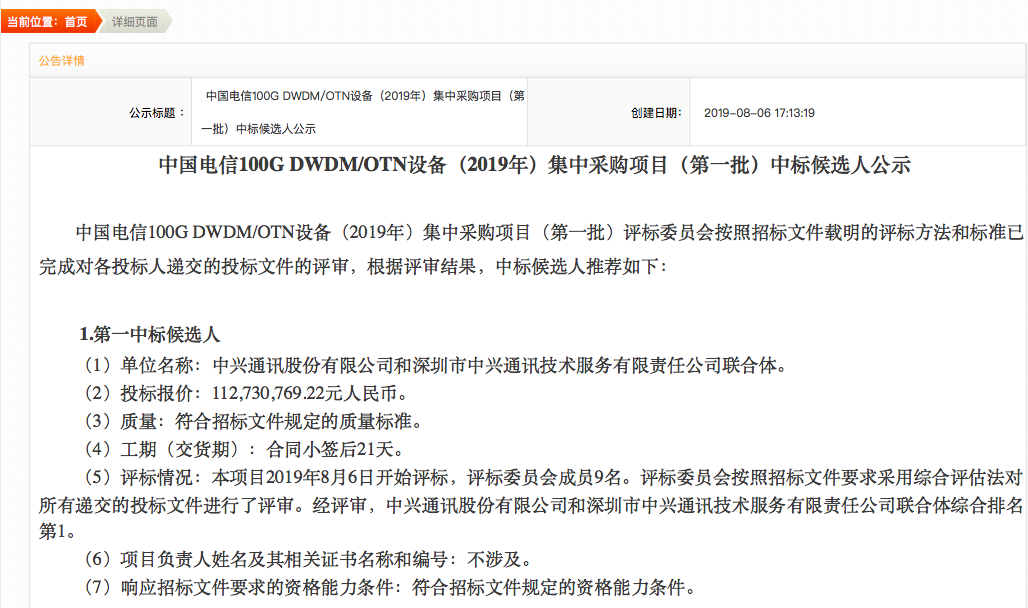Select the heading 1.第一中标候选人
Image resolution: width=1028 pixels, height=608 pixels.
pos(149,334)
